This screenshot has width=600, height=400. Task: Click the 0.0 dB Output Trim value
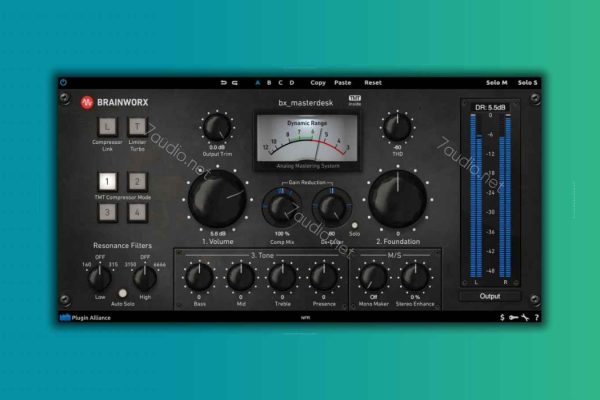(x=217, y=147)
